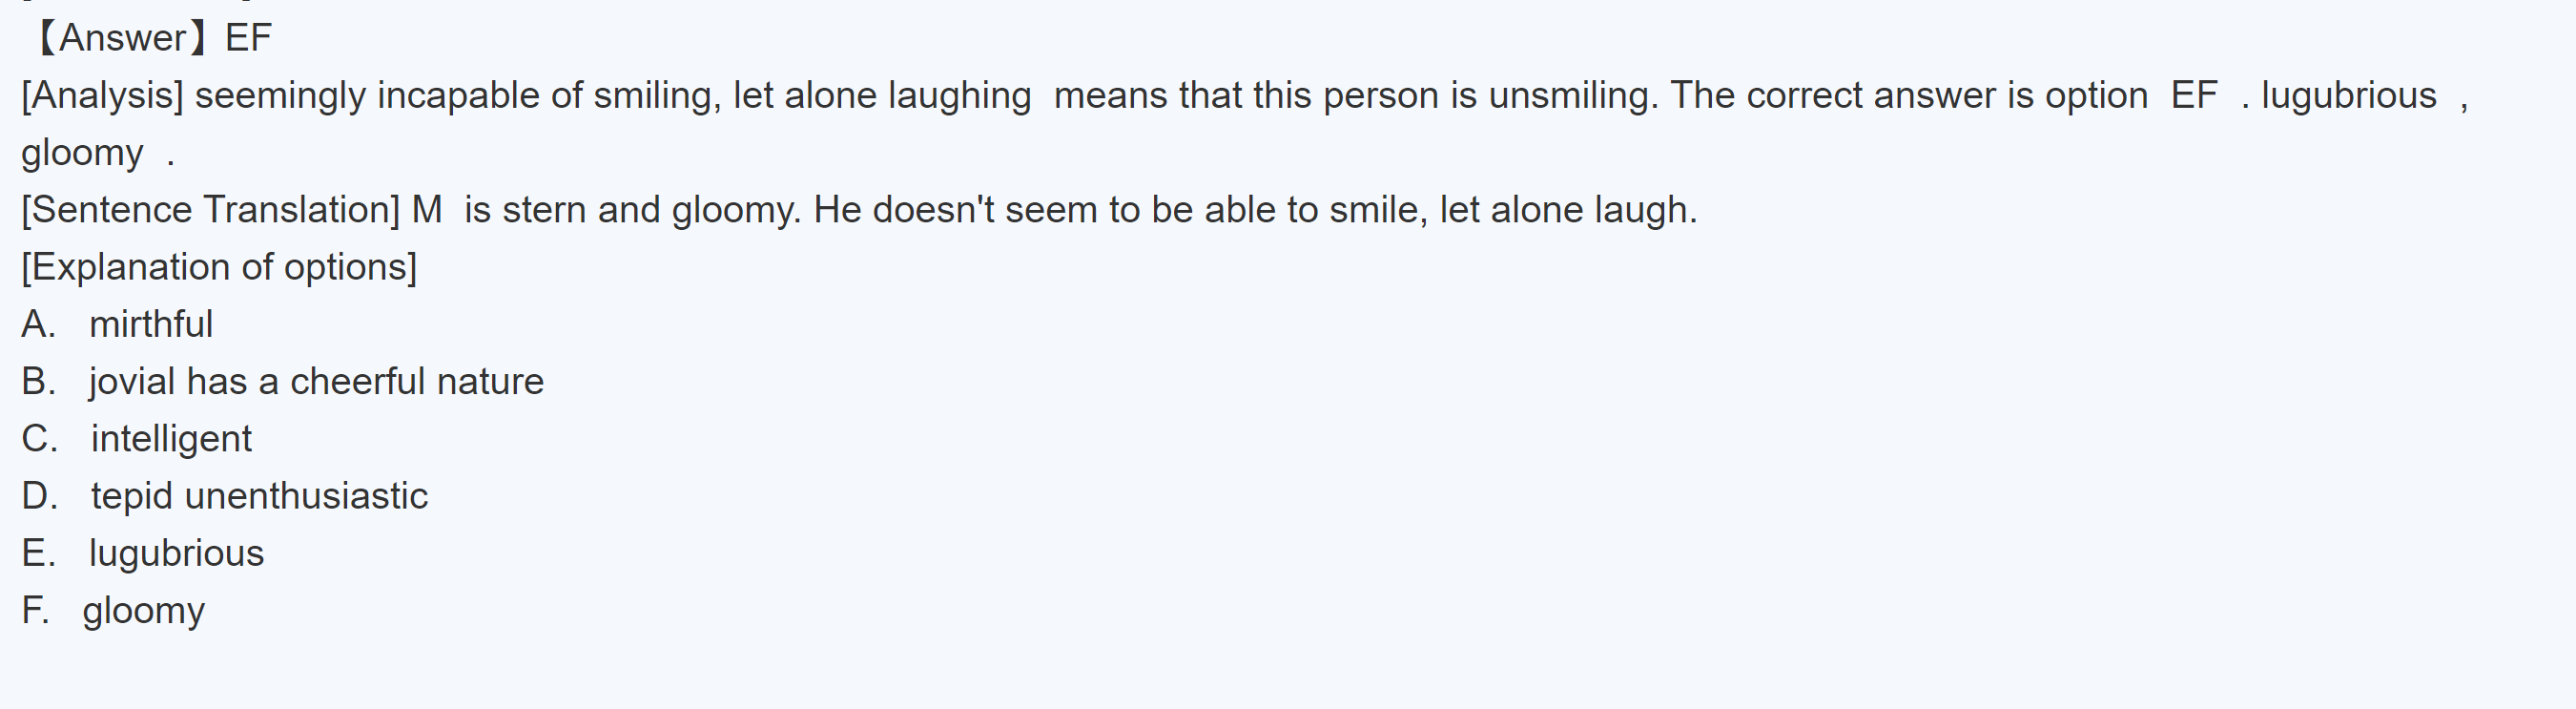Viewport: 2576px width, 709px height.
Task: Click the [Sentence Translation] label
Action: (x=210, y=210)
